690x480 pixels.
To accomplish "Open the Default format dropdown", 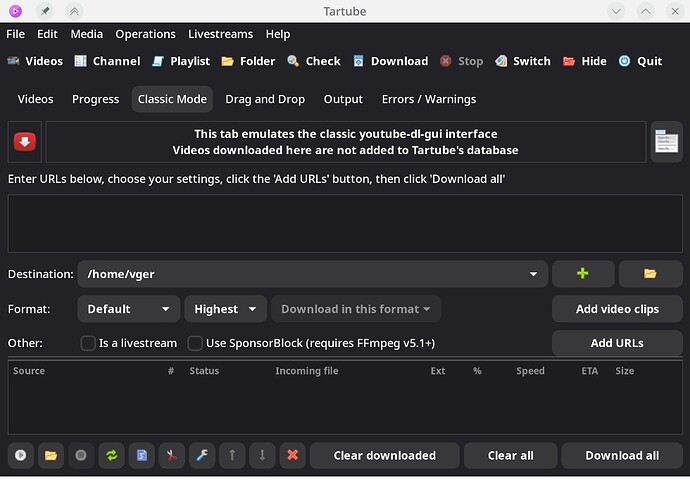I will pos(128,309).
